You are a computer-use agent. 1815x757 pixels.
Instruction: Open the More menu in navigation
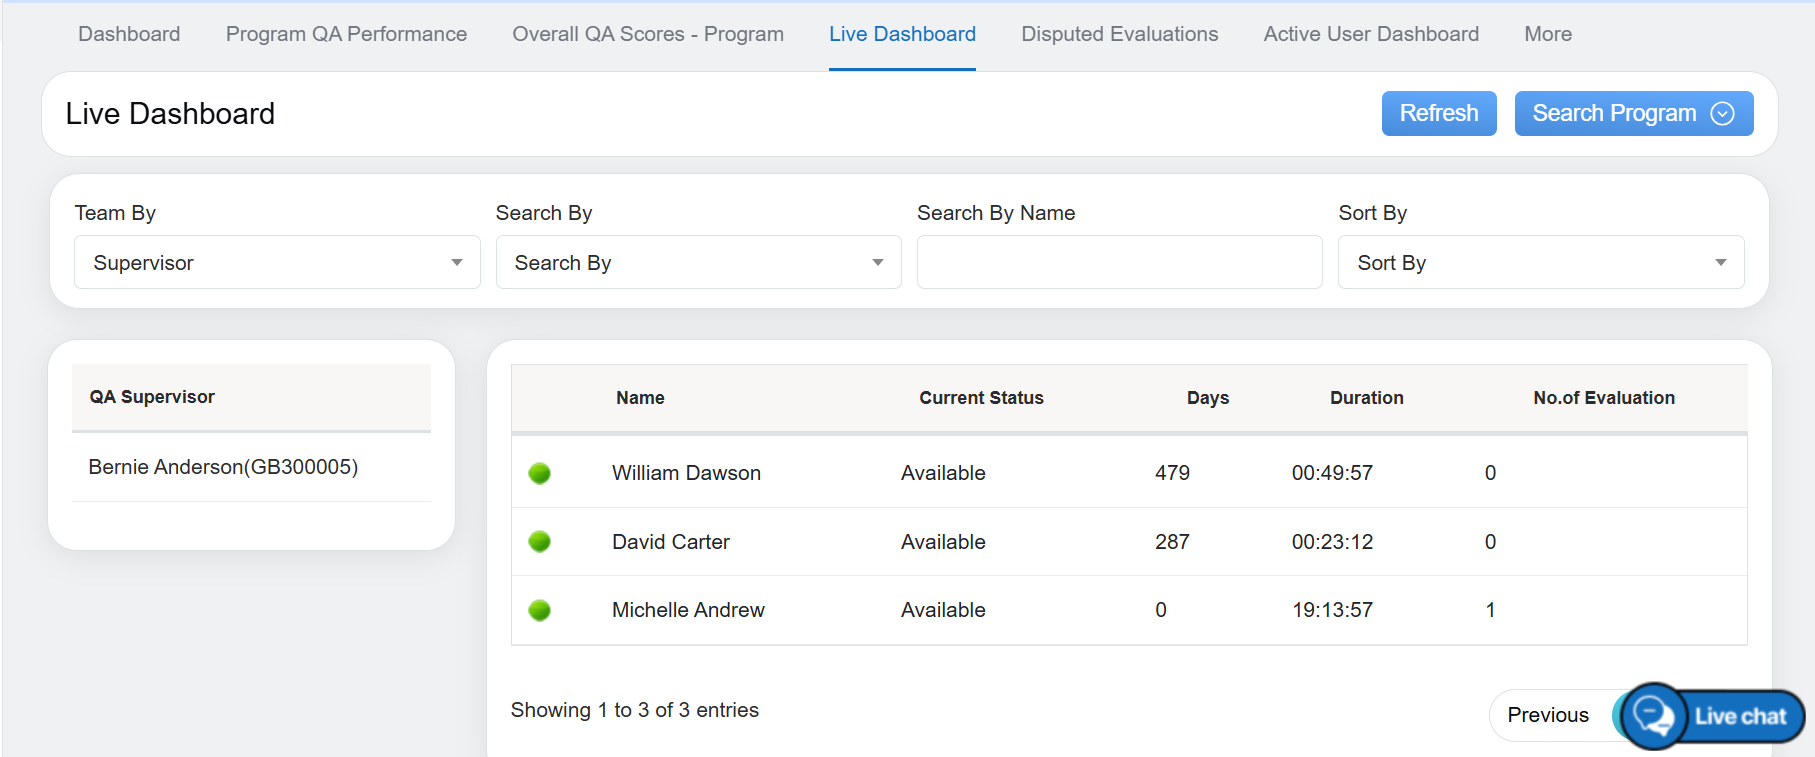coord(1547,34)
